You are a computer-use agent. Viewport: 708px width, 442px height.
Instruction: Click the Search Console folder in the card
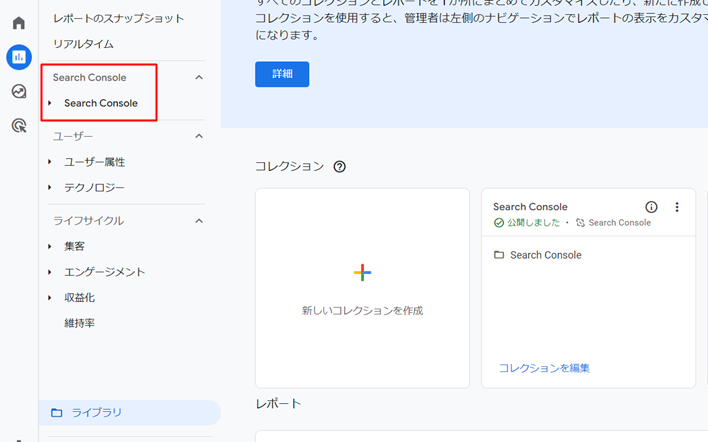tap(537, 255)
